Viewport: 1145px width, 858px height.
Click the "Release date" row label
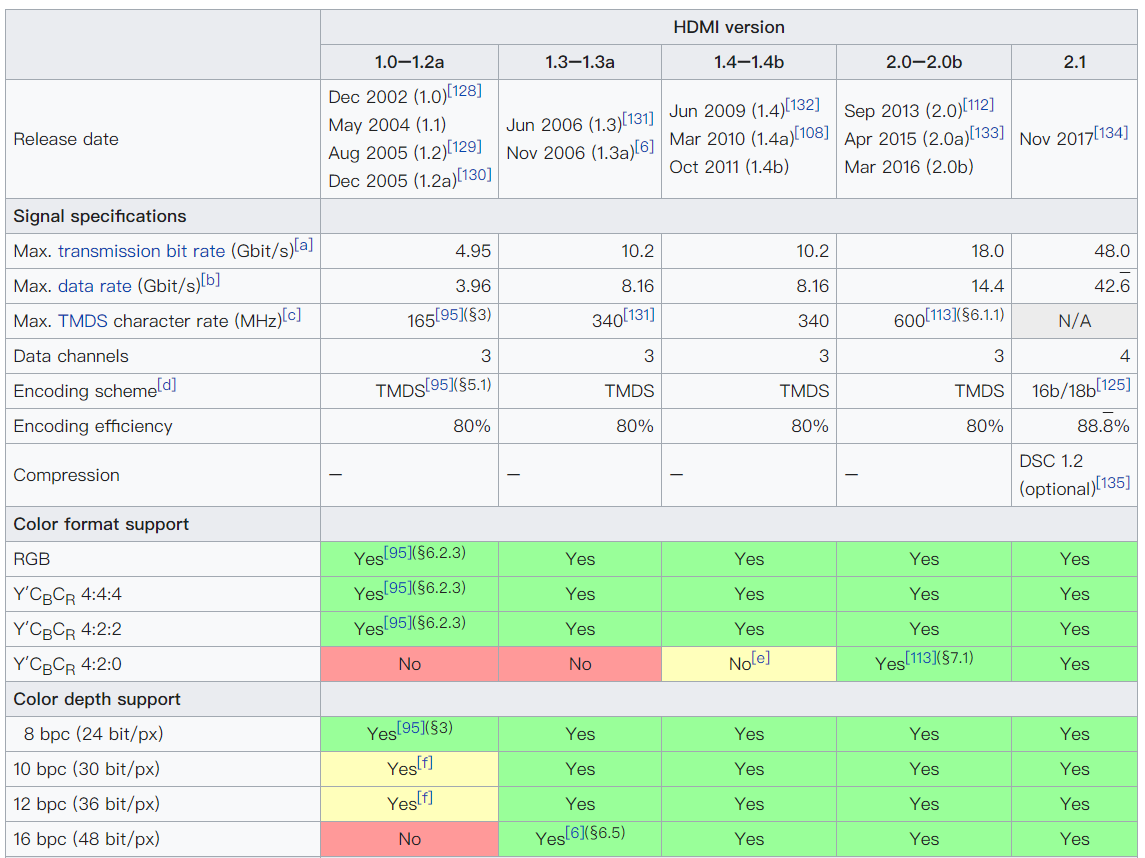66,139
